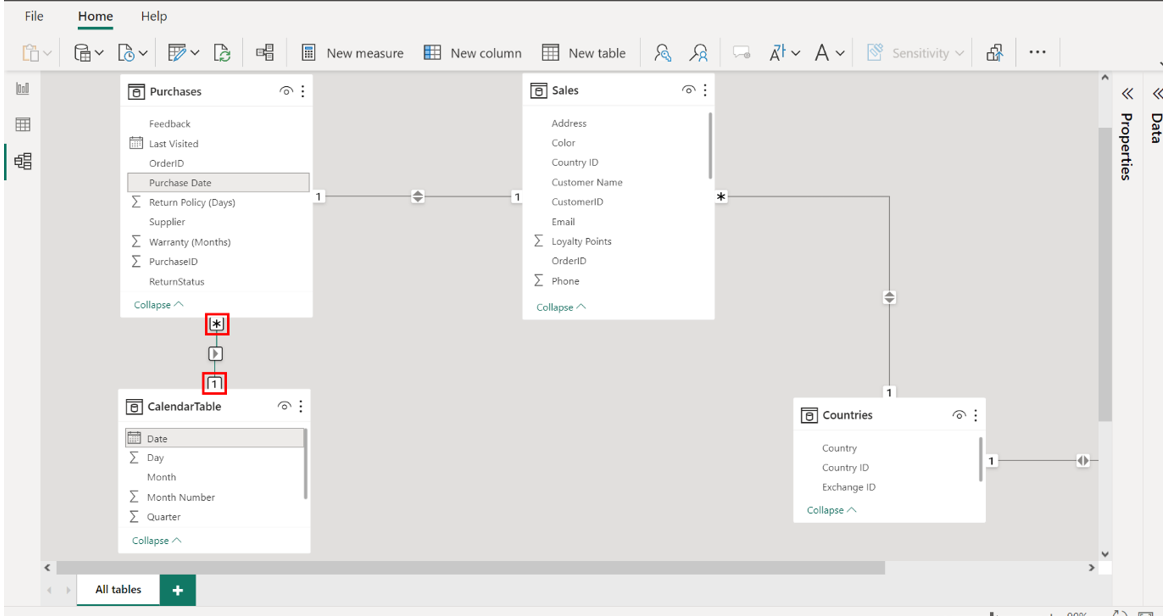Collapse the Purchases table card

click(x=158, y=305)
